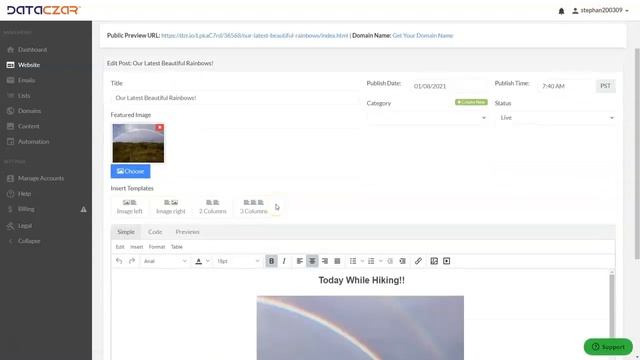Open the Lists section
The height and width of the screenshot is (360, 640).
pyautogui.click(x=24, y=96)
